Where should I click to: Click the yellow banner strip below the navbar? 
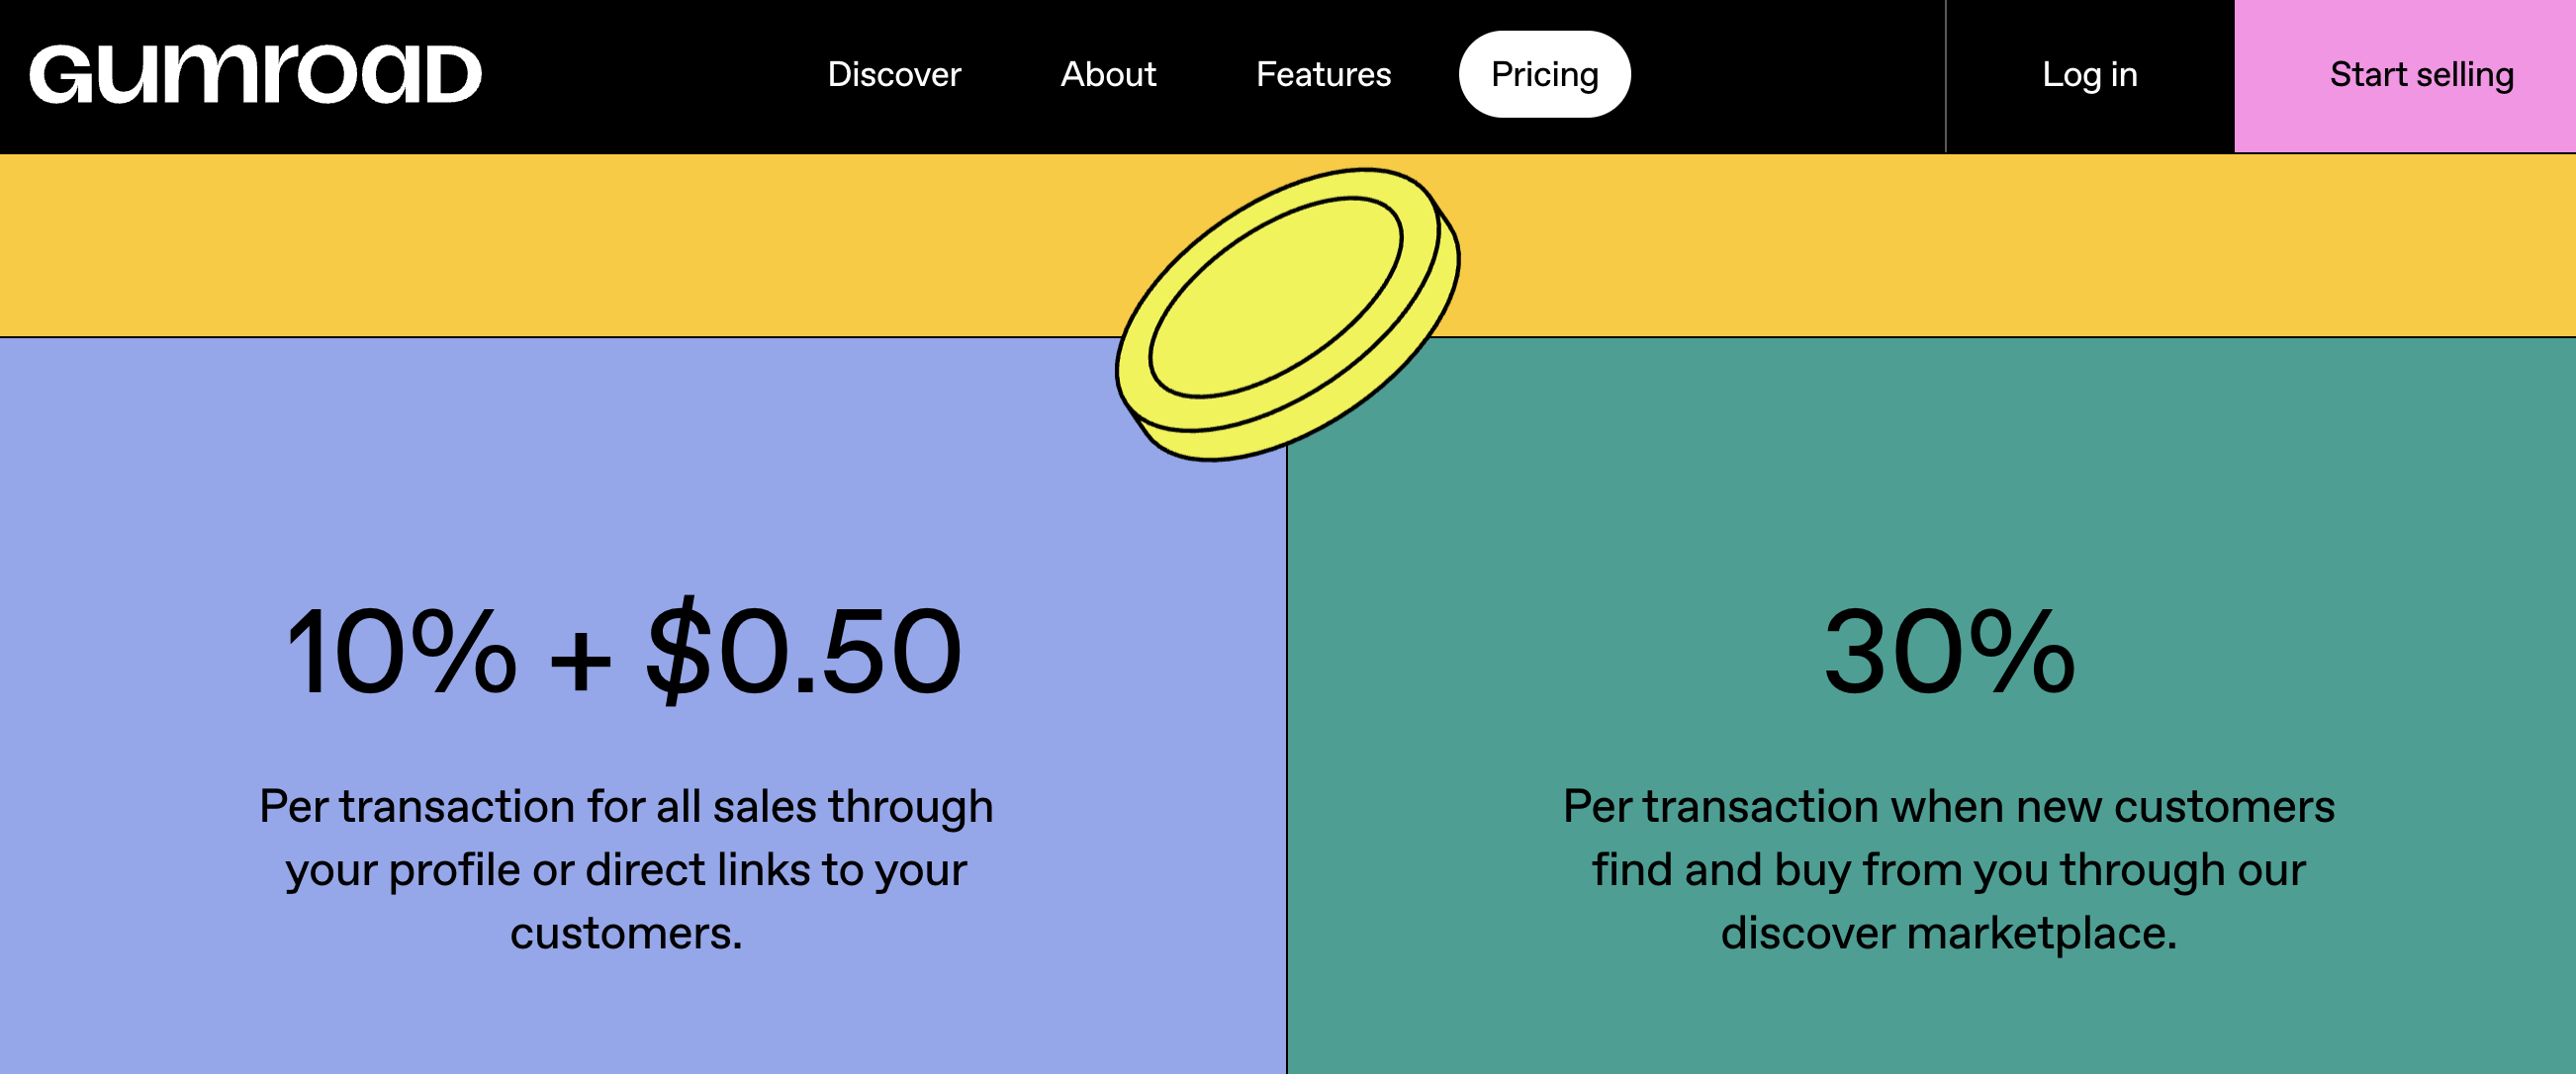pyautogui.click(x=500, y=245)
